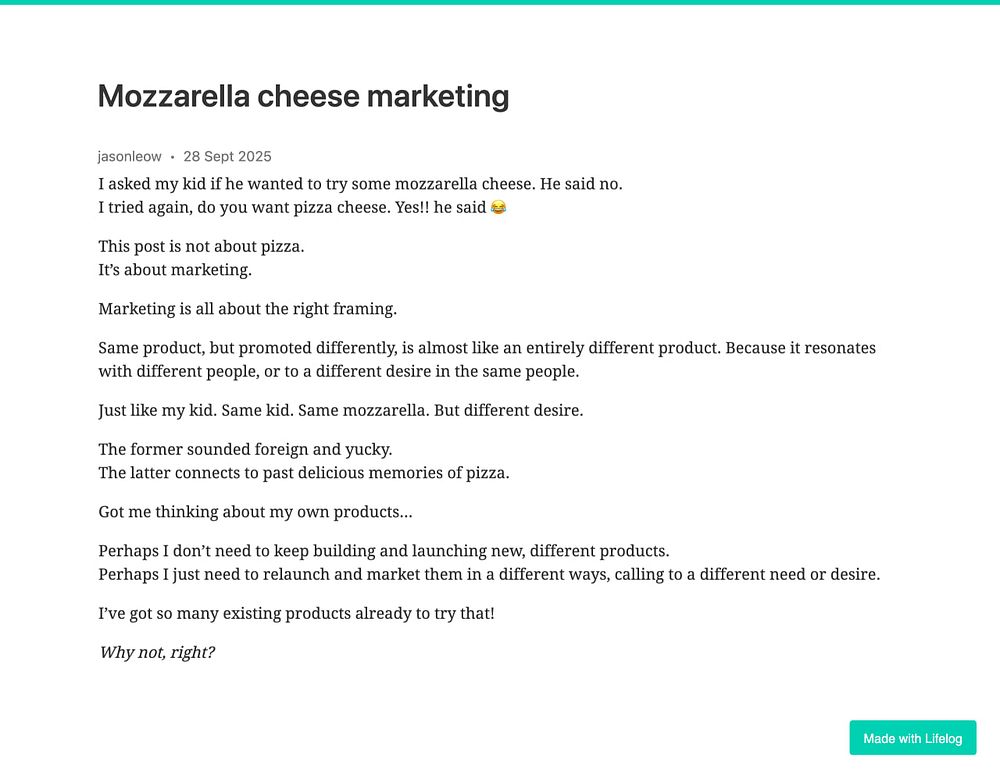Click the line 'Perhaps I just need to relaunch'

(x=488, y=575)
